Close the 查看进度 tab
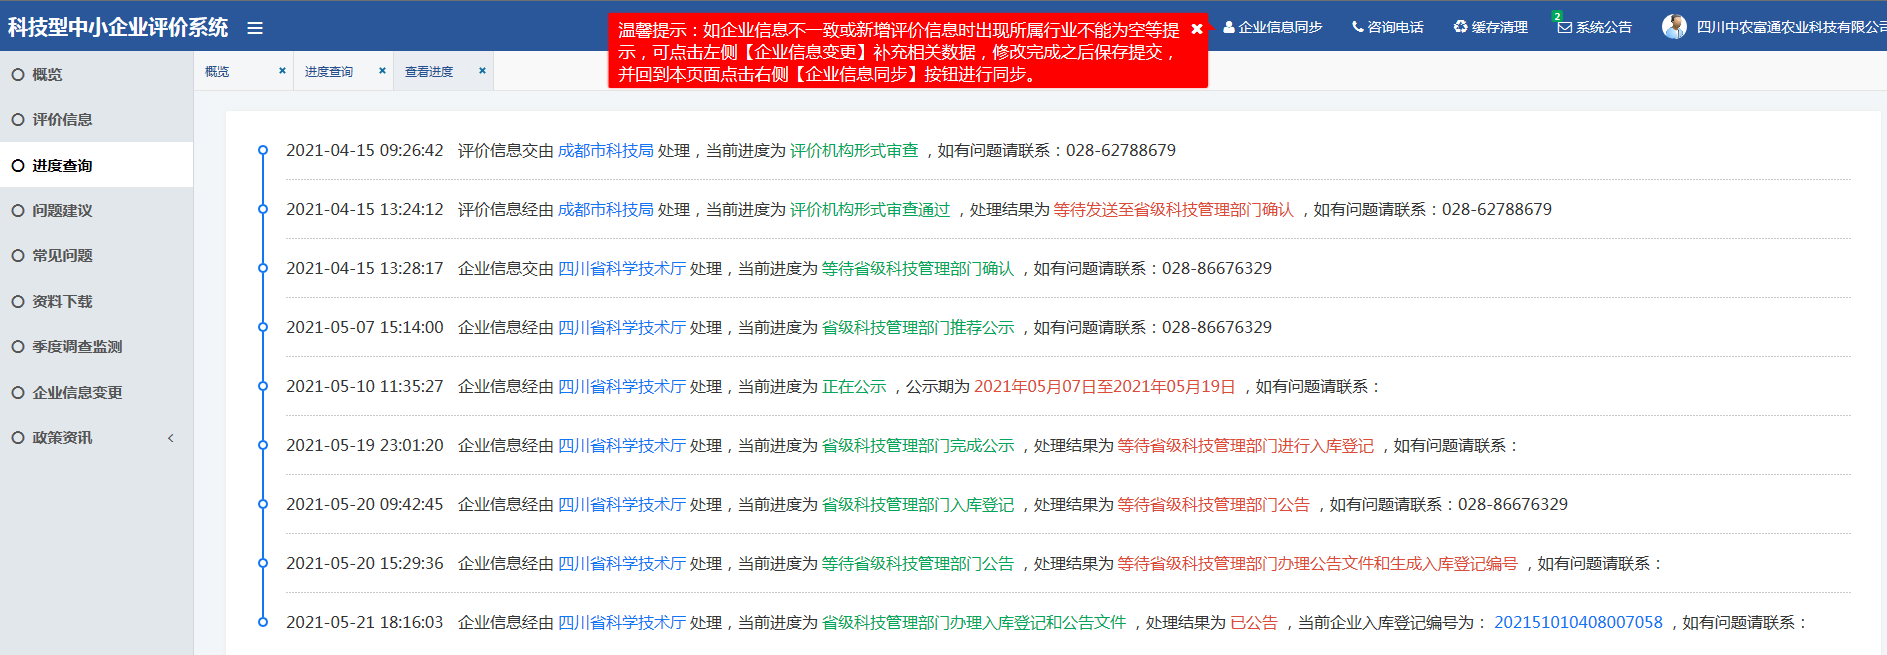Screen dimensions: 1887x655 click(x=482, y=71)
